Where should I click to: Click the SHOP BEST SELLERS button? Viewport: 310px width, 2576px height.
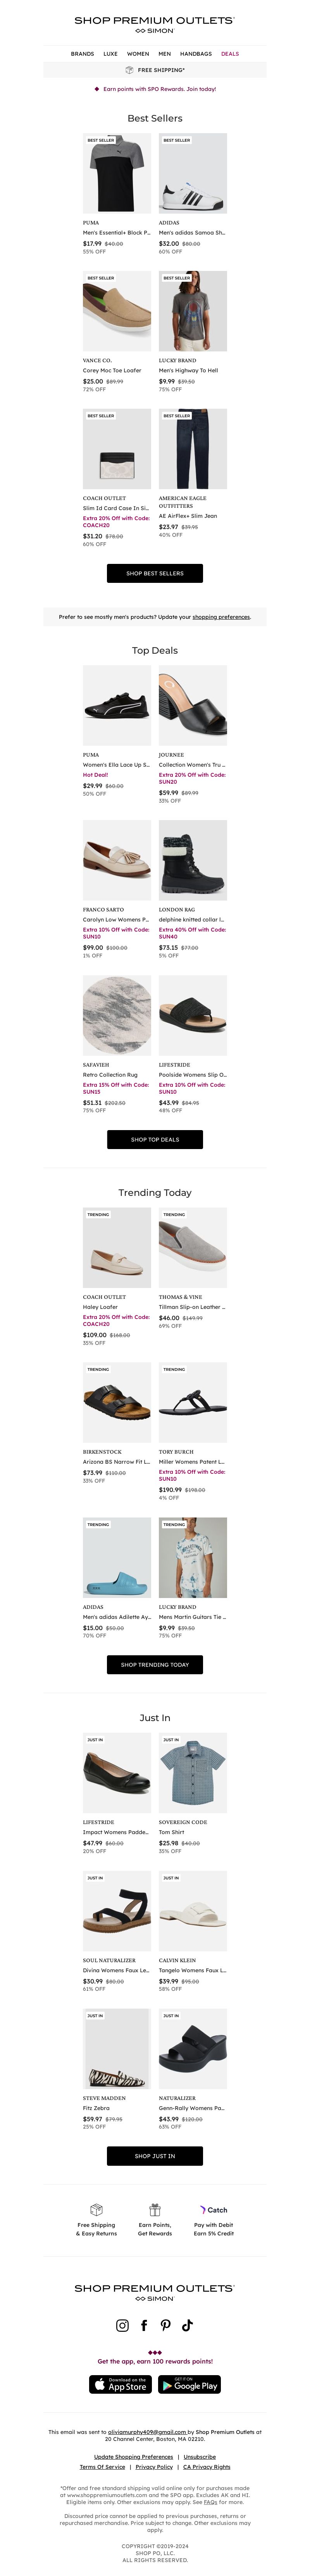pos(155,573)
